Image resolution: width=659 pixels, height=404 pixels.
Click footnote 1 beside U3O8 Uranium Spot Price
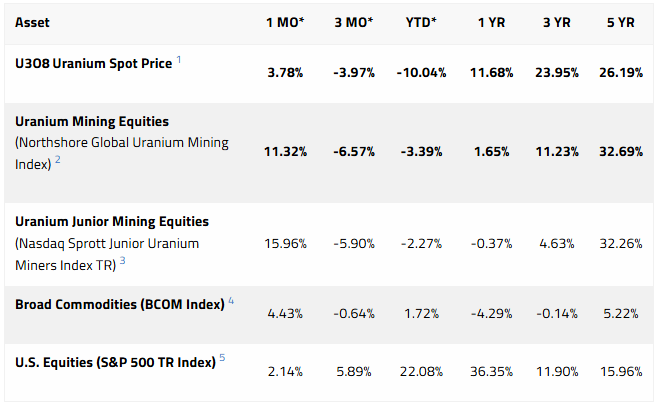click(x=179, y=60)
